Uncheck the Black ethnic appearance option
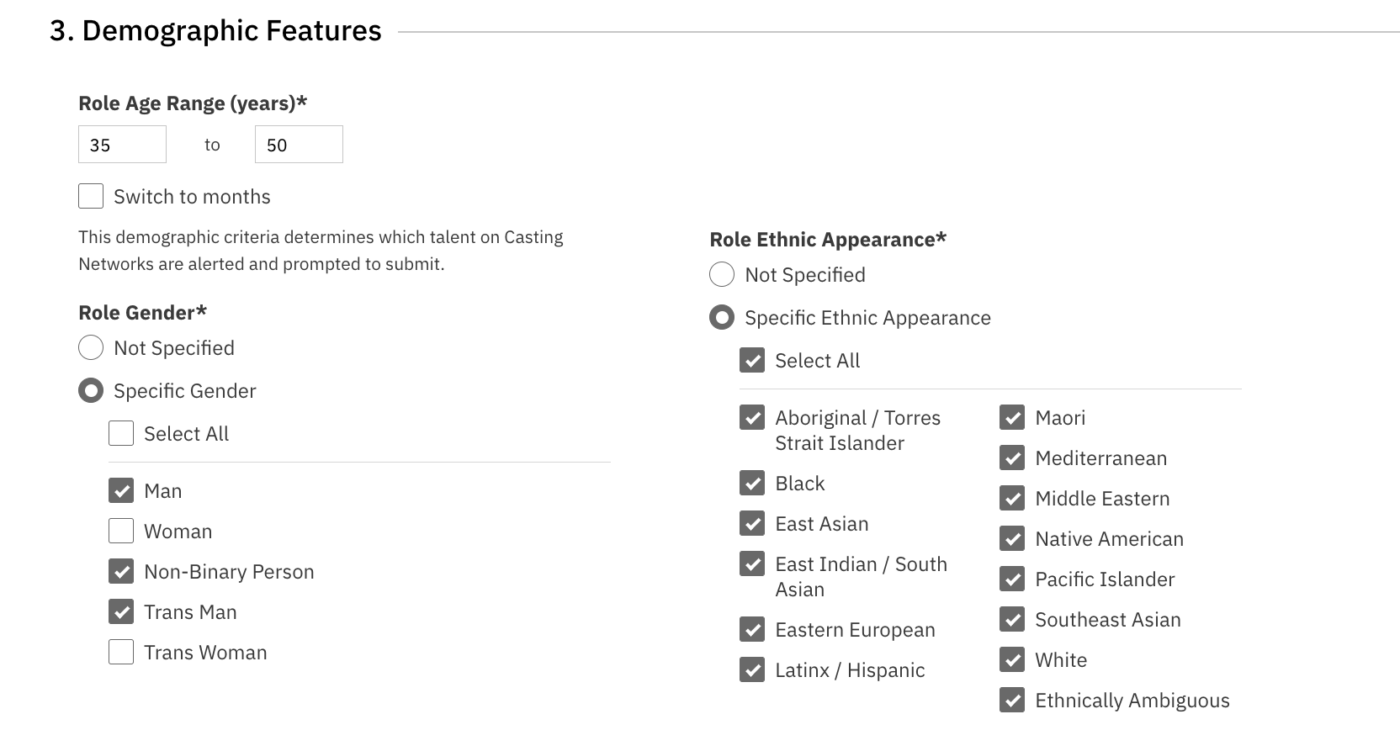Viewport: 1400px width, 730px height. click(750, 483)
